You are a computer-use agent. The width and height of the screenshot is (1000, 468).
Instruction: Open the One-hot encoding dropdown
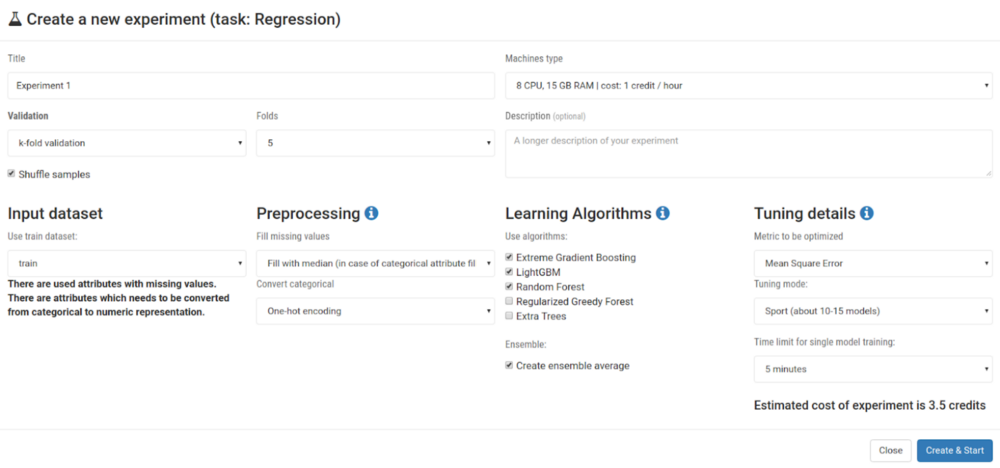point(376,311)
